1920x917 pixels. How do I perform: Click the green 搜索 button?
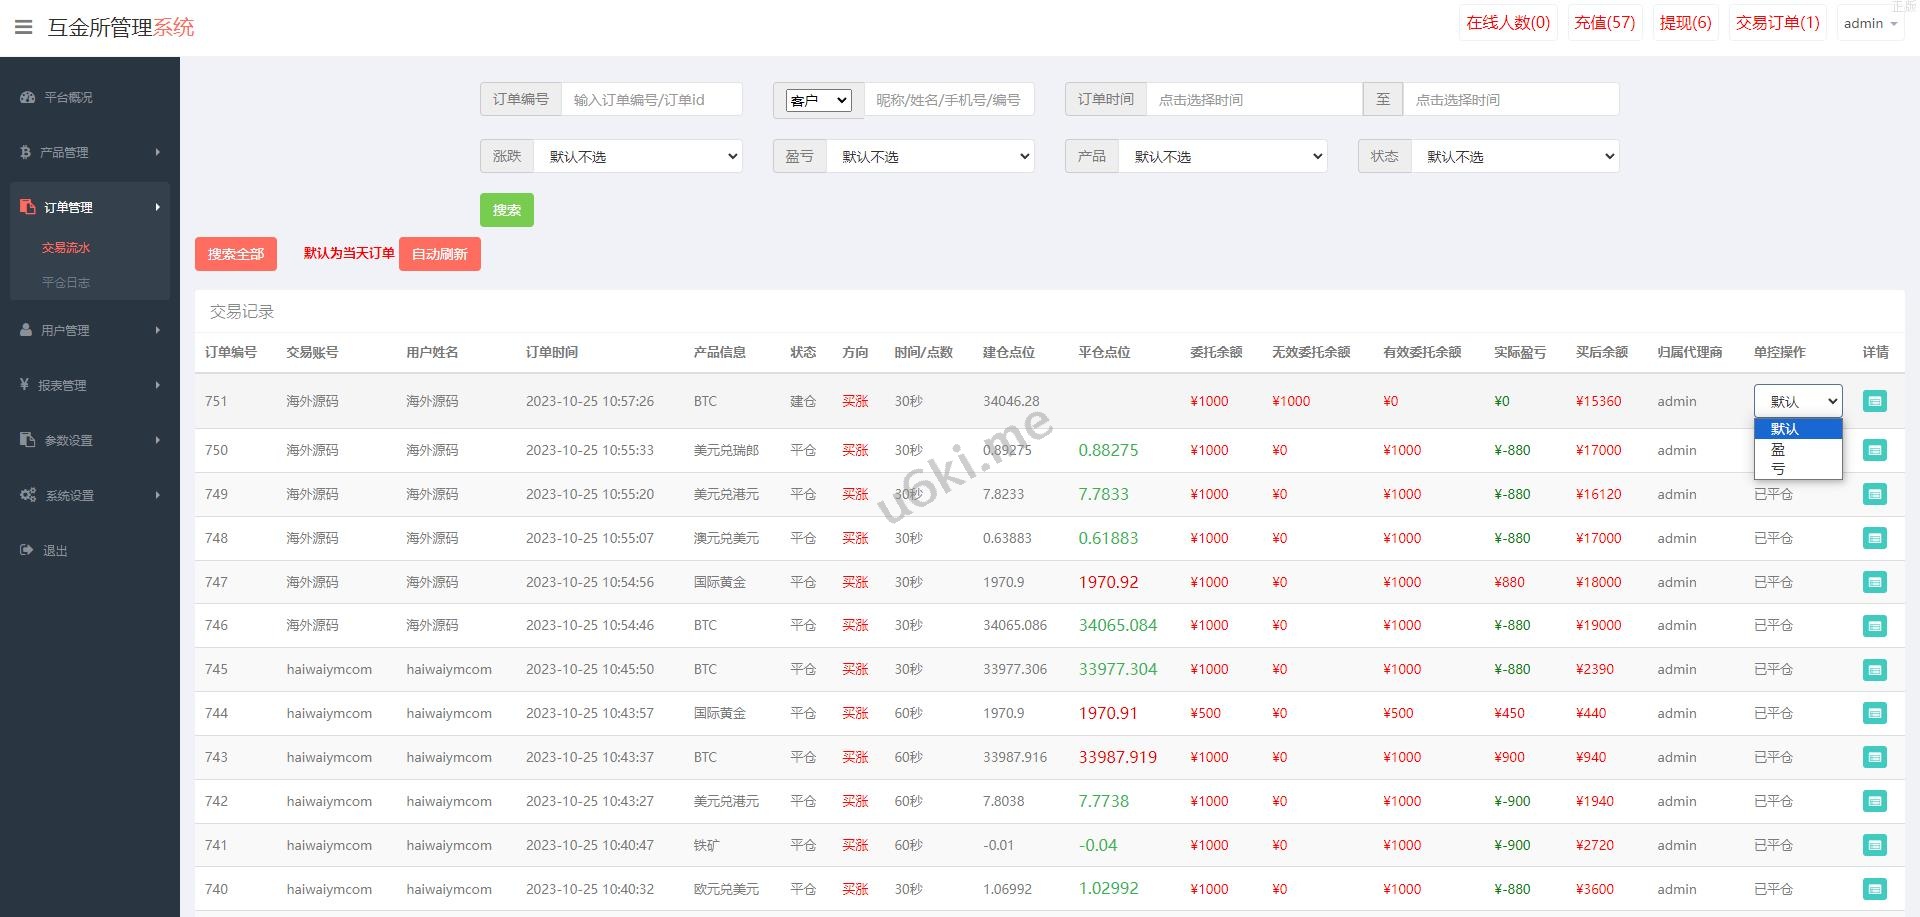tap(506, 210)
